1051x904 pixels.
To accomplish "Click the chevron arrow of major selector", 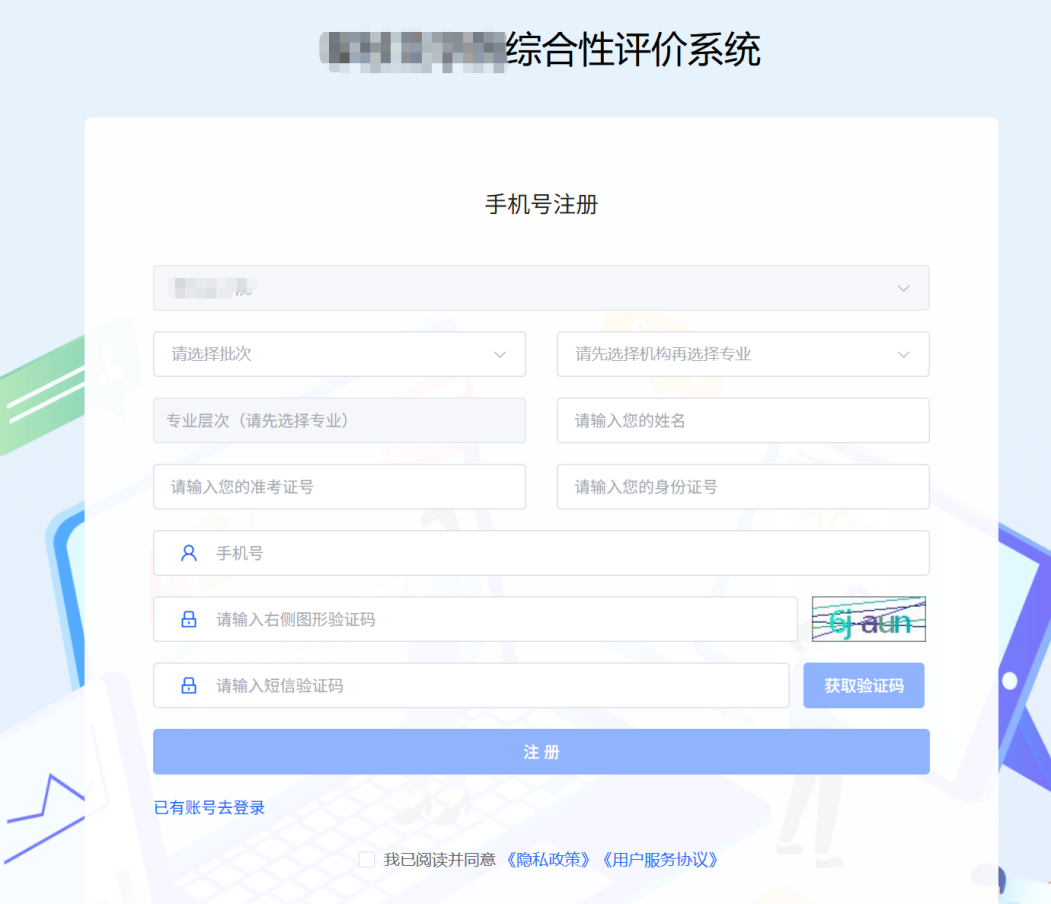I will (903, 355).
